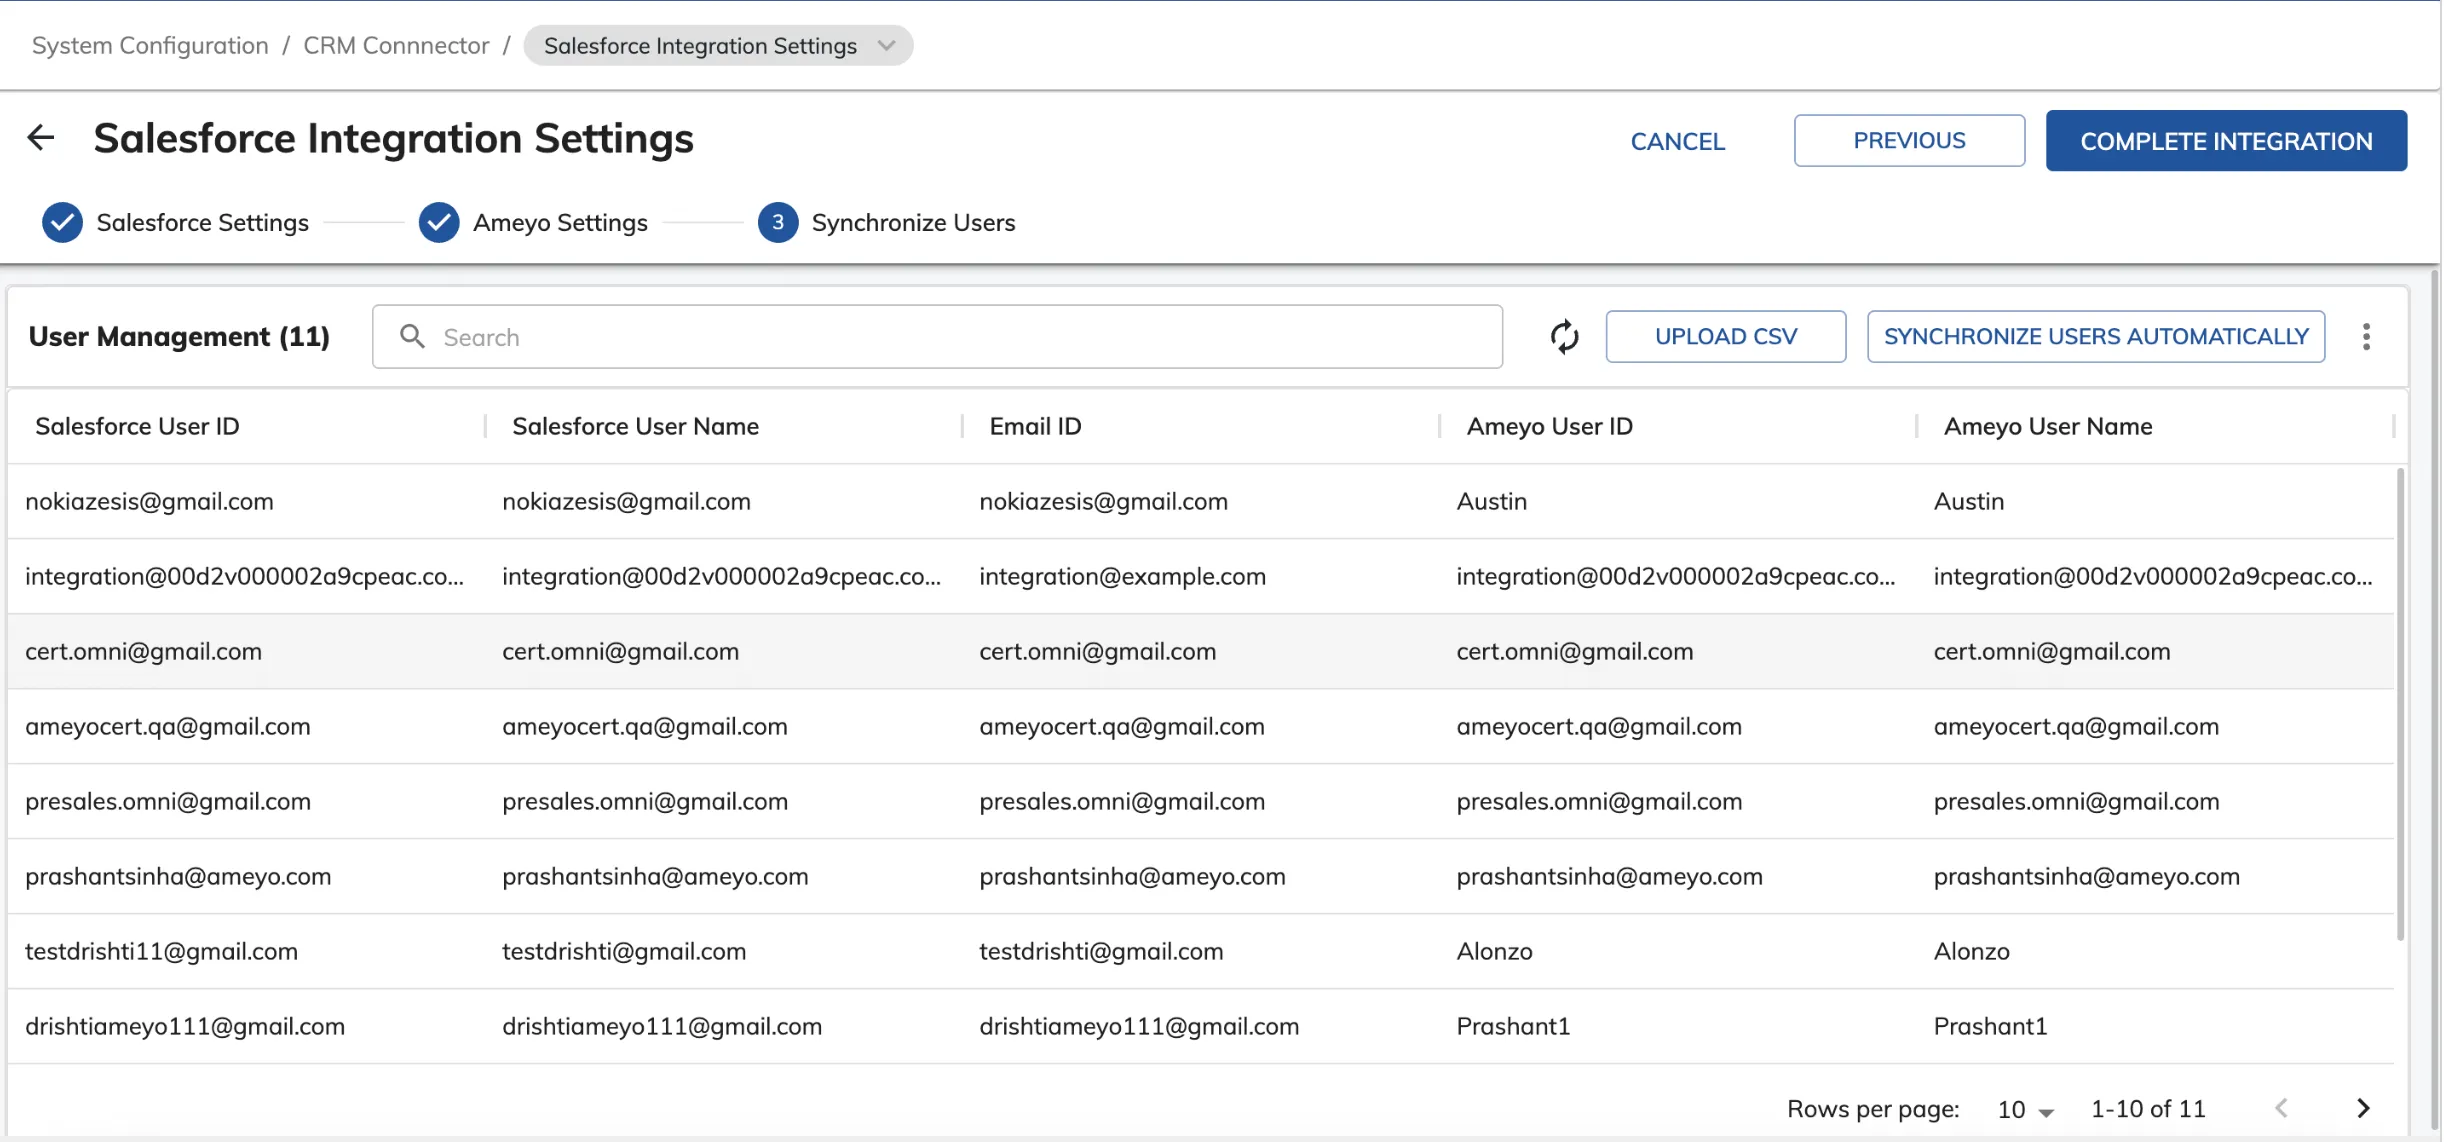Sort by Salesforce User Name column
This screenshot has width=2444, height=1142.
tap(635, 427)
